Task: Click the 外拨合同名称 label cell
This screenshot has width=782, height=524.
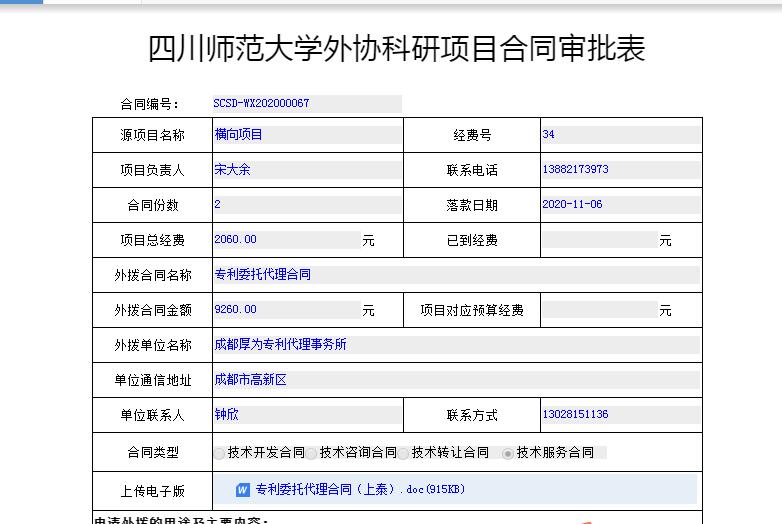Action: click(153, 275)
